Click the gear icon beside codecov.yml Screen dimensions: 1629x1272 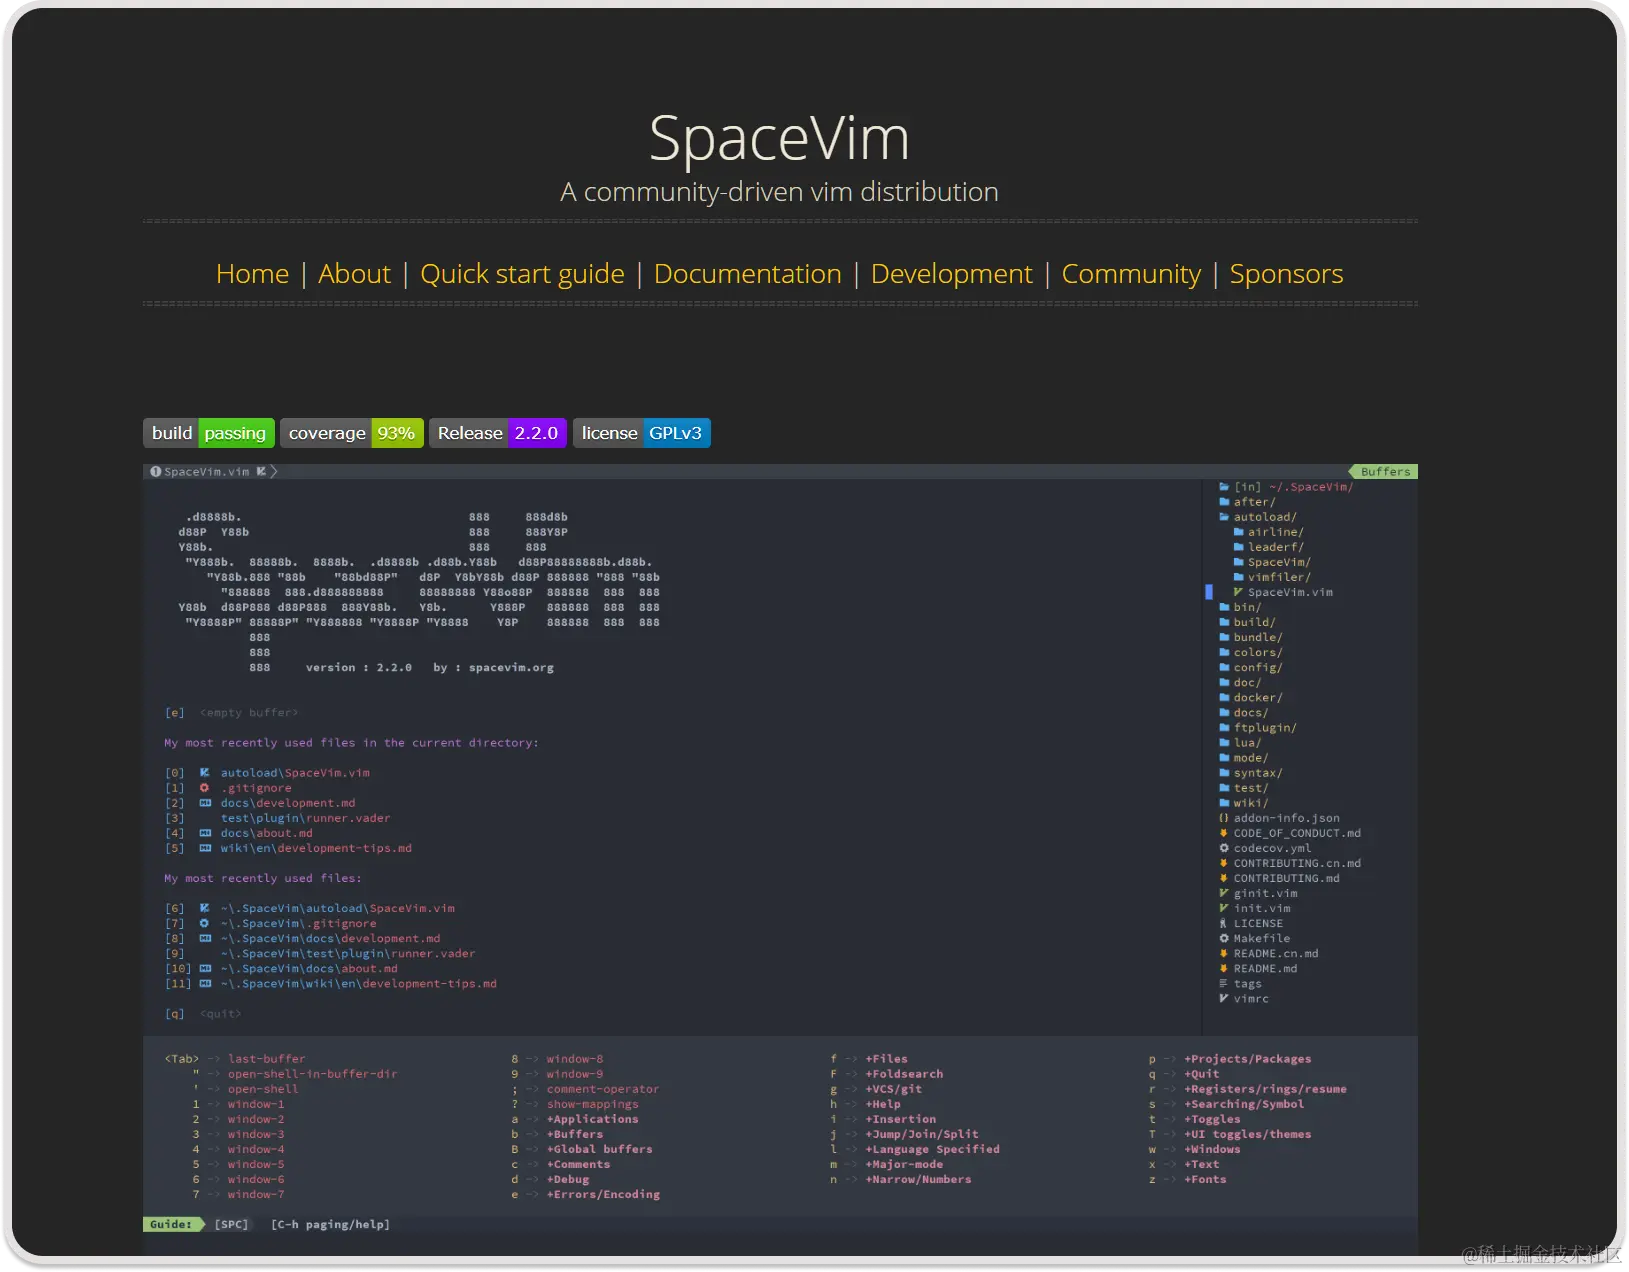1224,848
